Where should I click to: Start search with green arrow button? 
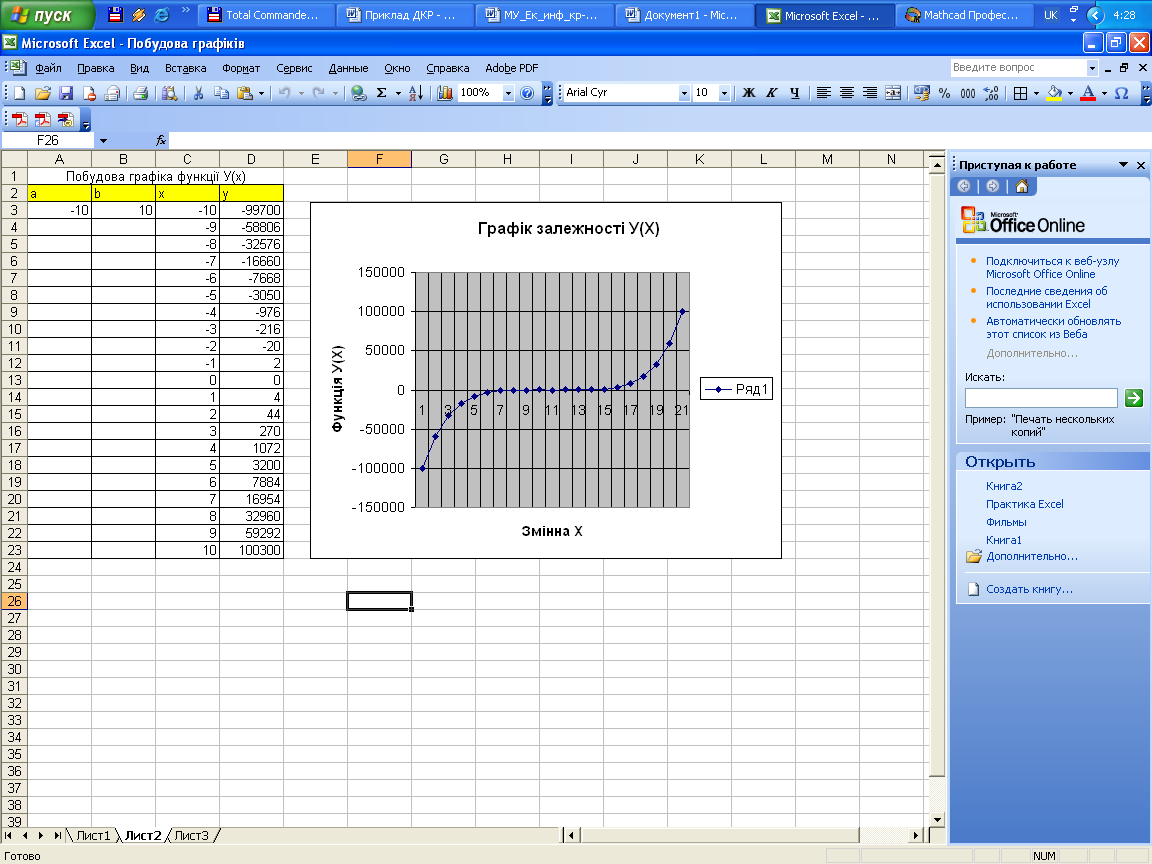pyautogui.click(x=1134, y=398)
